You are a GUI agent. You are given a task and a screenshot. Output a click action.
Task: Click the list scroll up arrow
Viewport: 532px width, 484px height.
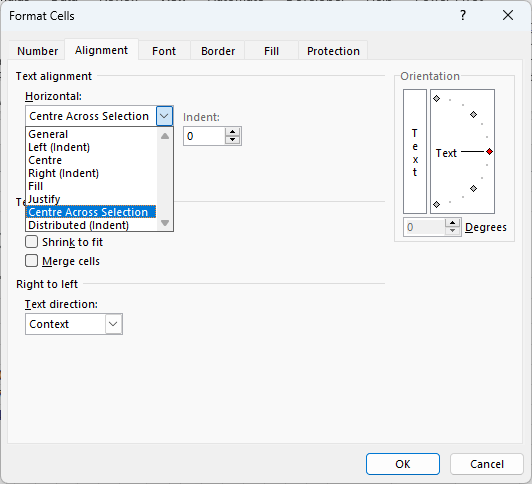coord(165,136)
